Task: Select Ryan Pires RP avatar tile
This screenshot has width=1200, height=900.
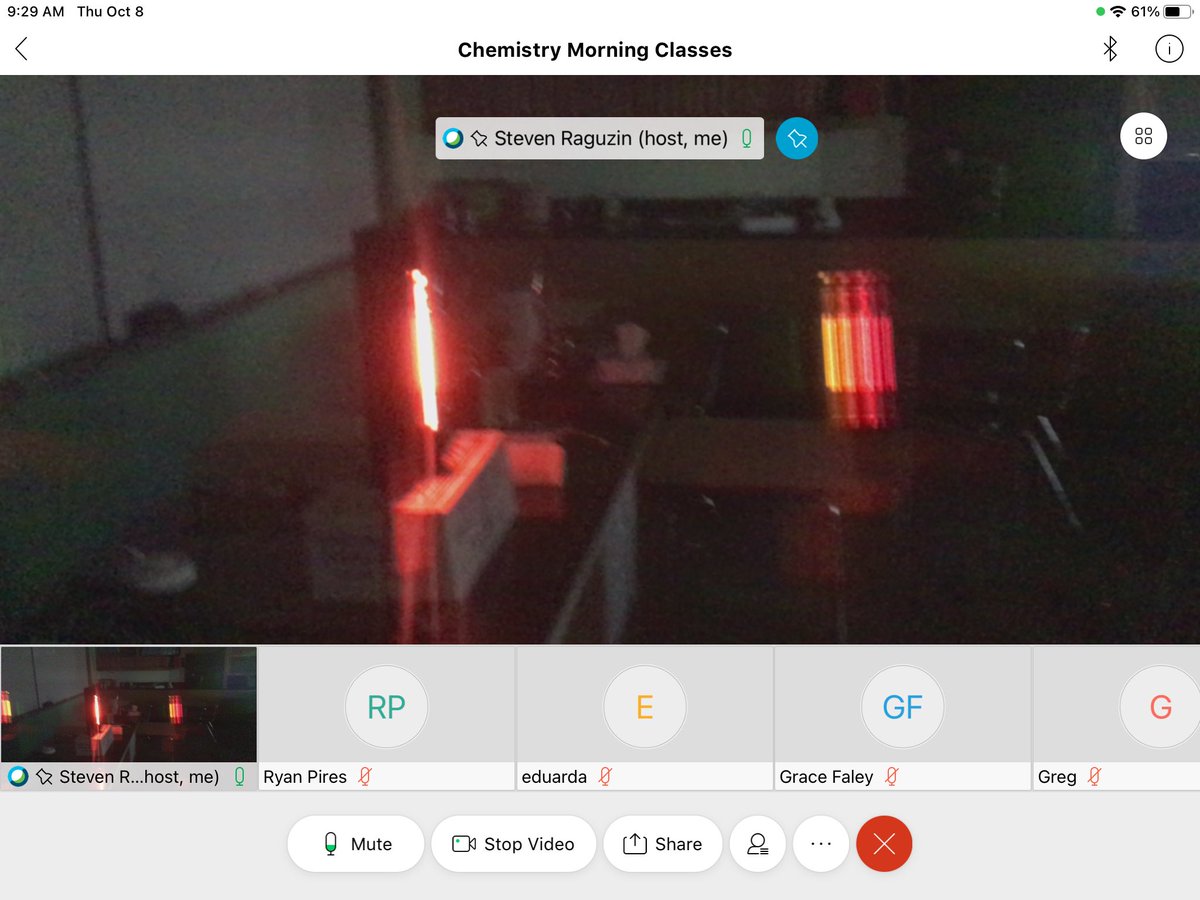Action: [387, 707]
